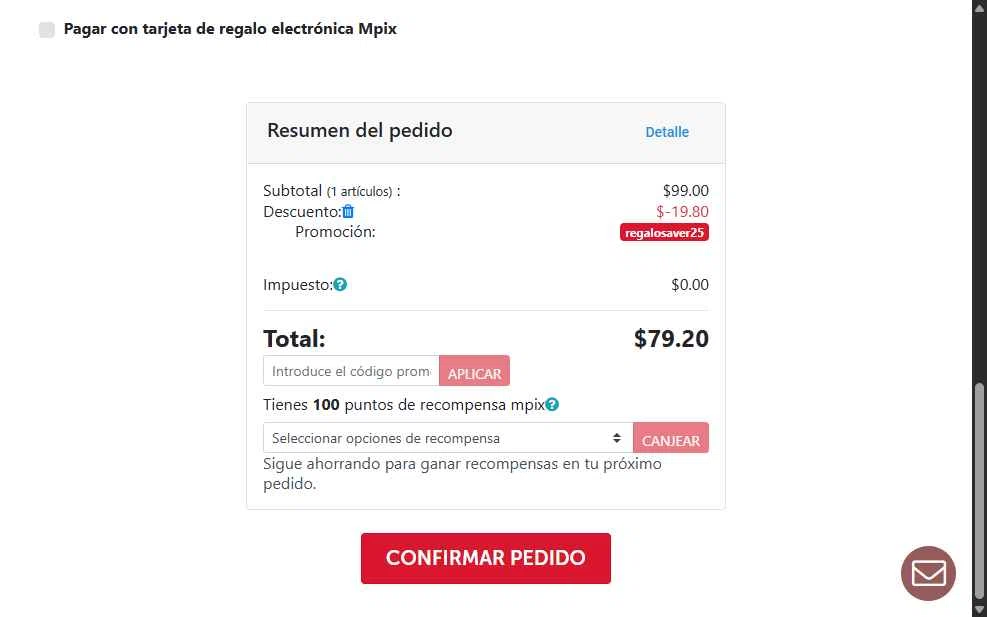Open the reward points help icon
This screenshot has height=617, width=987.
click(552, 405)
